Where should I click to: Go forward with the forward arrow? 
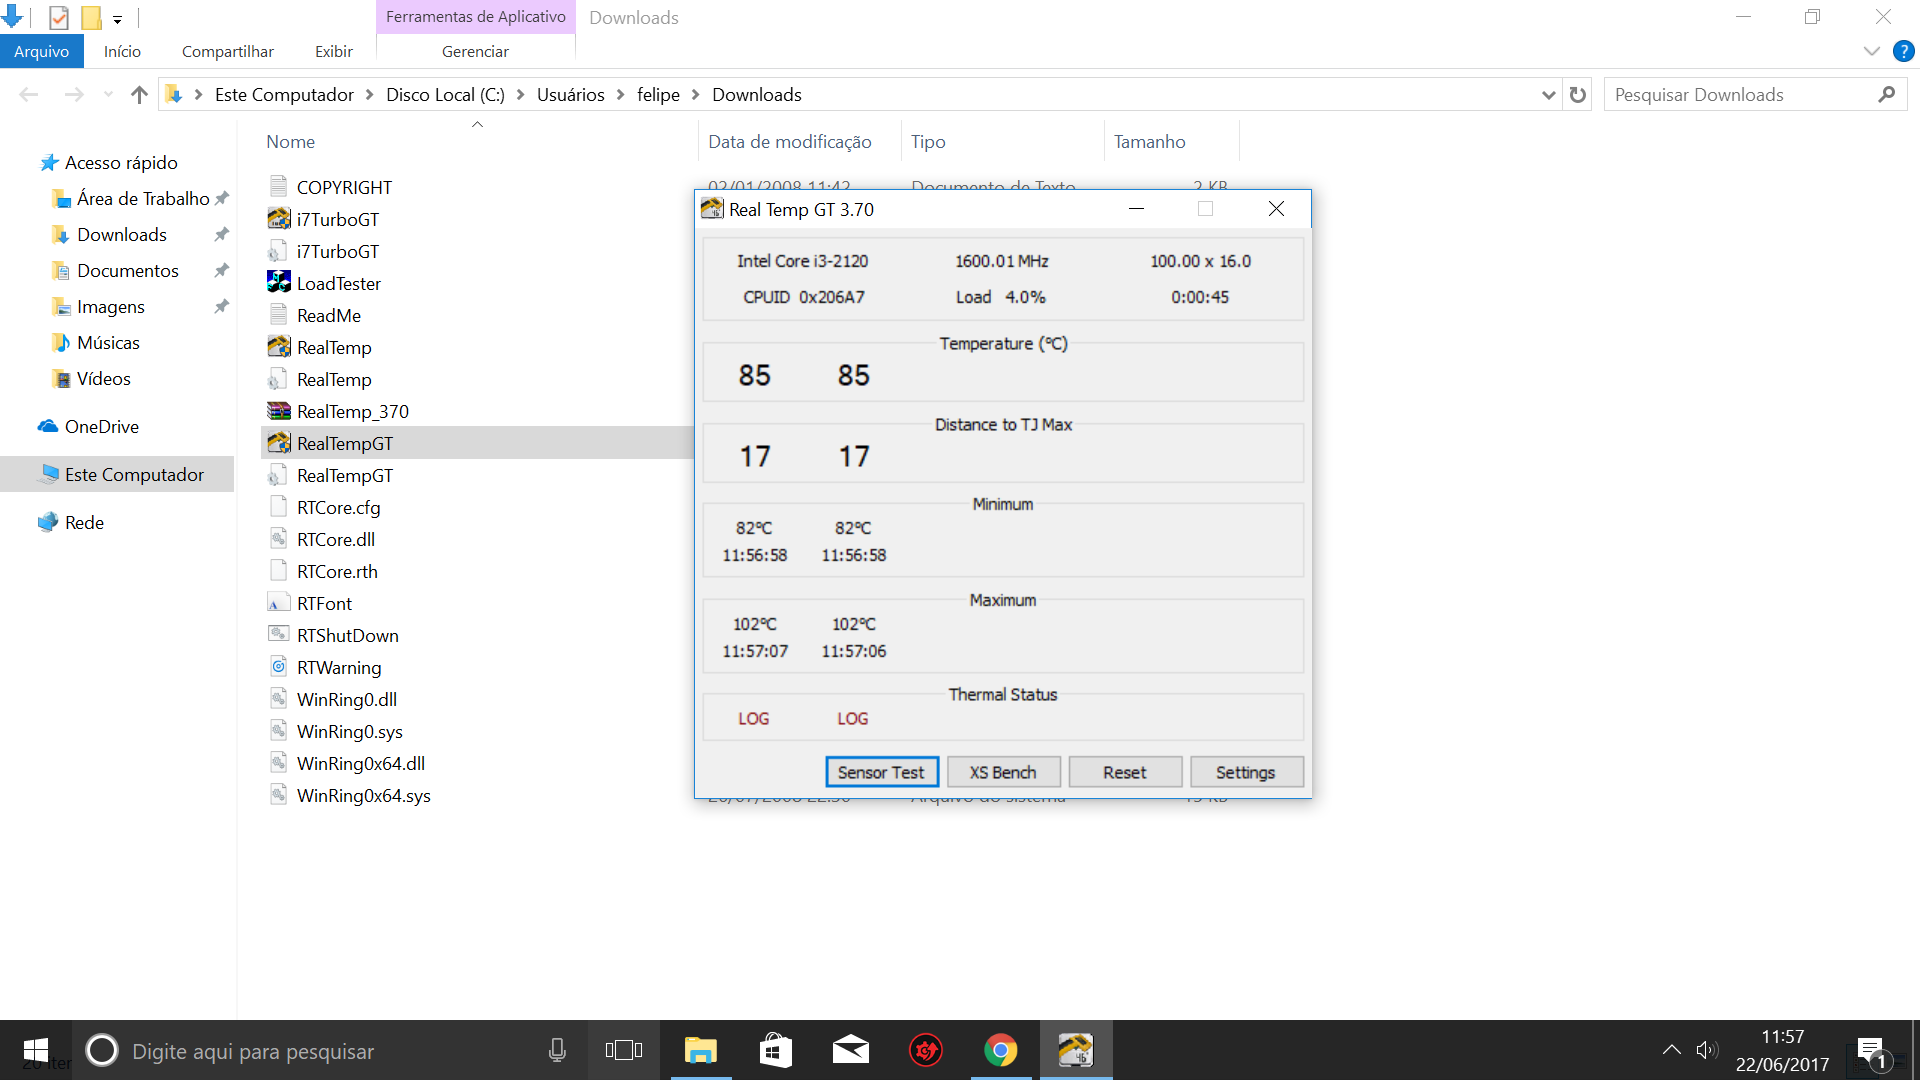coord(74,94)
